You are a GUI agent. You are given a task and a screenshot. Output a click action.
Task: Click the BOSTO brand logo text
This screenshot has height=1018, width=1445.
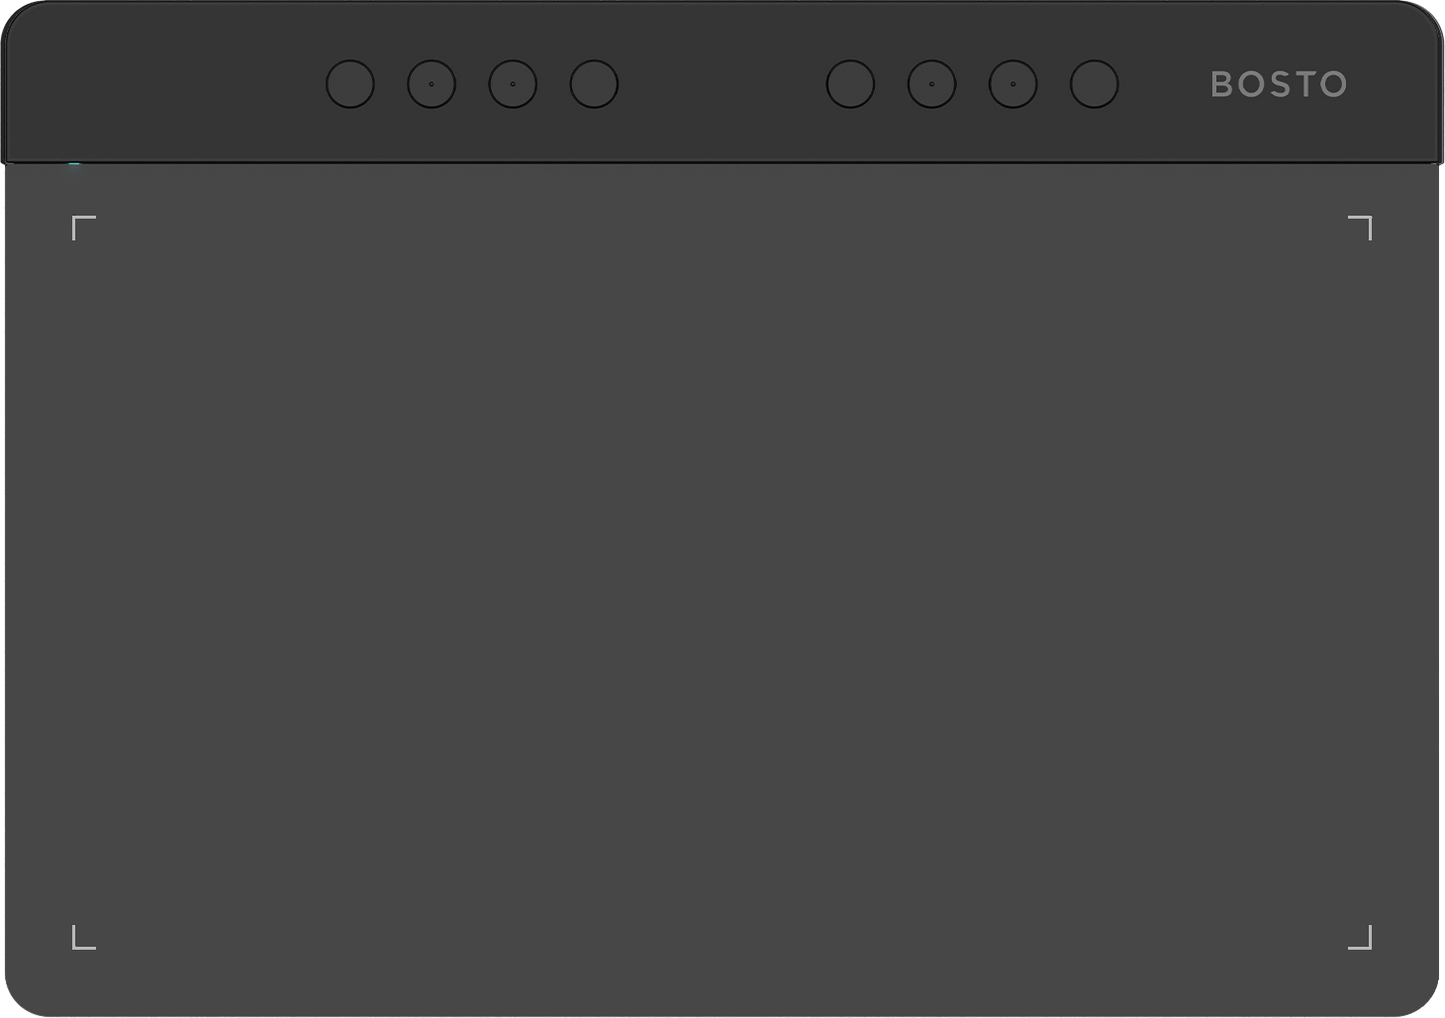click(x=1279, y=84)
